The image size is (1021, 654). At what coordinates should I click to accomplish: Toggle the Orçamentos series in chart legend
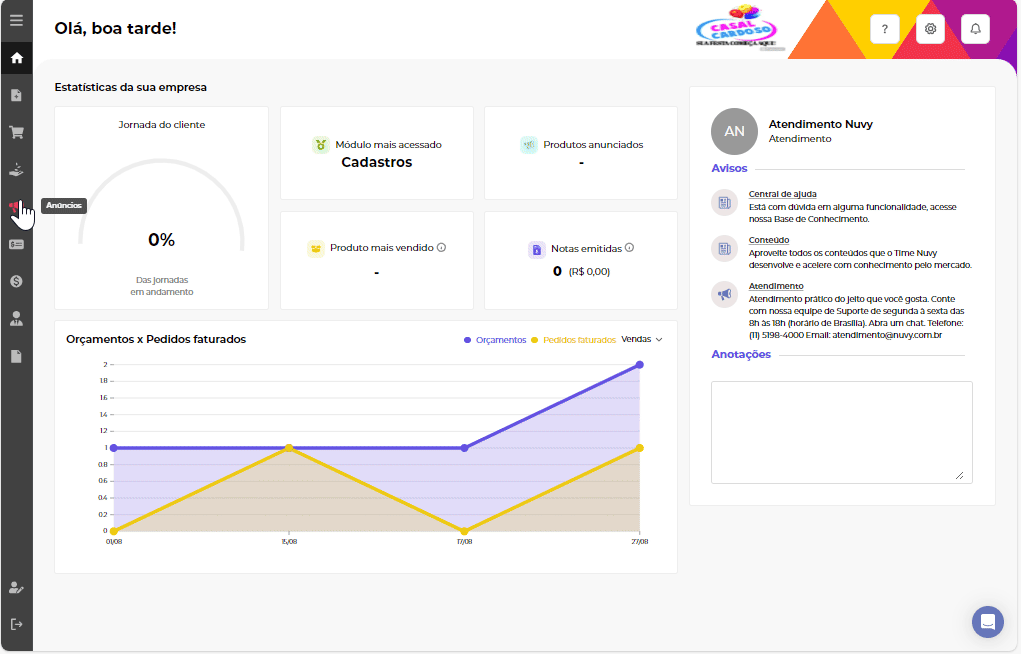point(495,340)
